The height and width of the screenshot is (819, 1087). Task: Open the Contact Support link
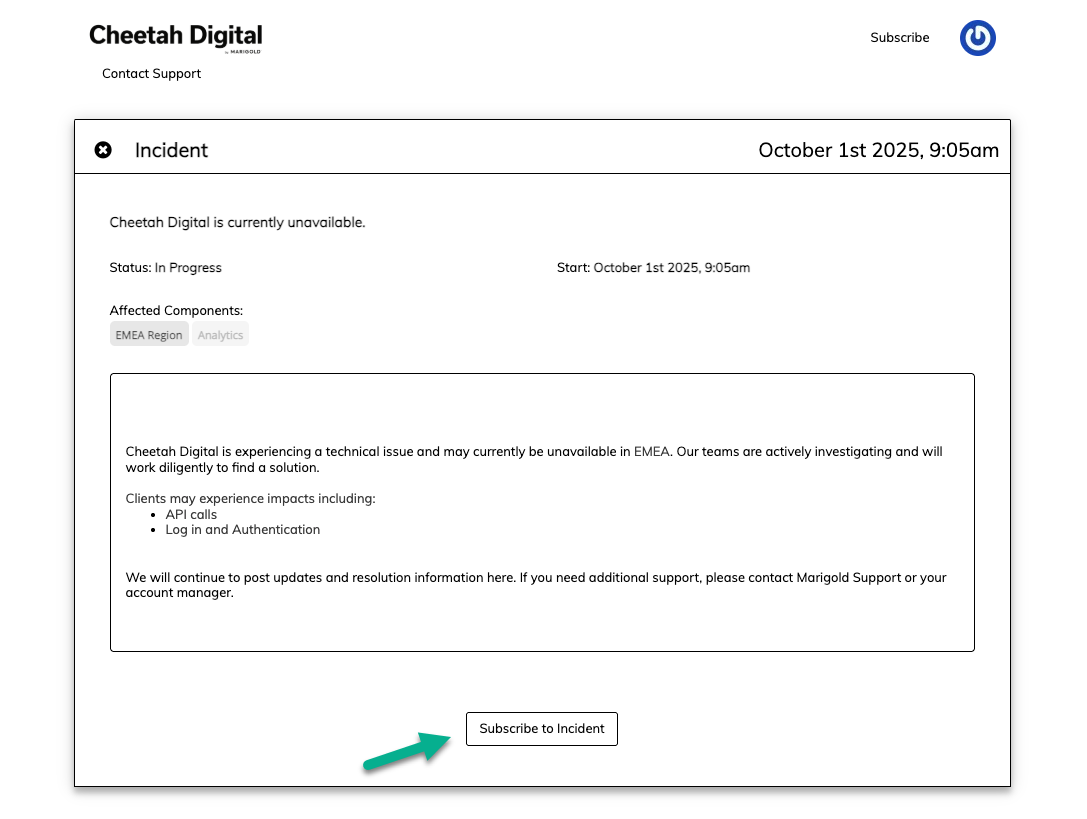click(x=151, y=73)
